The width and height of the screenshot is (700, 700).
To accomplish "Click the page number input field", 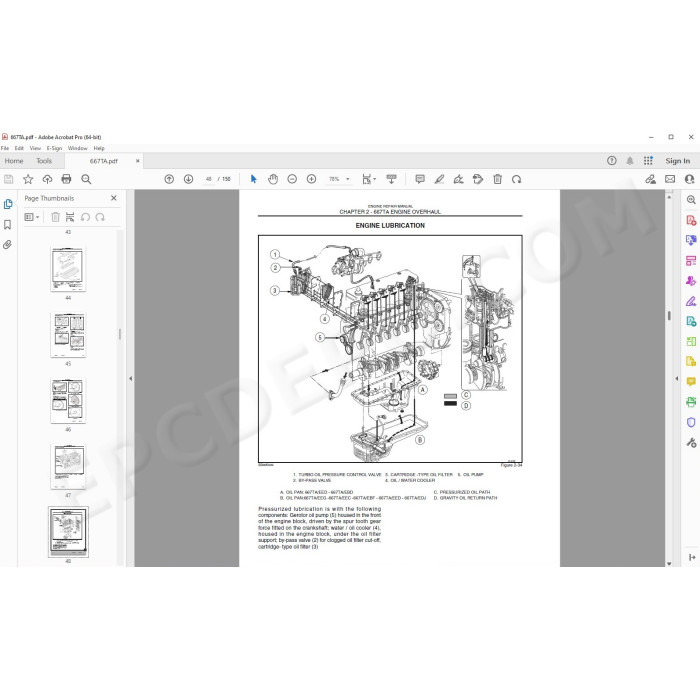I will click(x=208, y=179).
